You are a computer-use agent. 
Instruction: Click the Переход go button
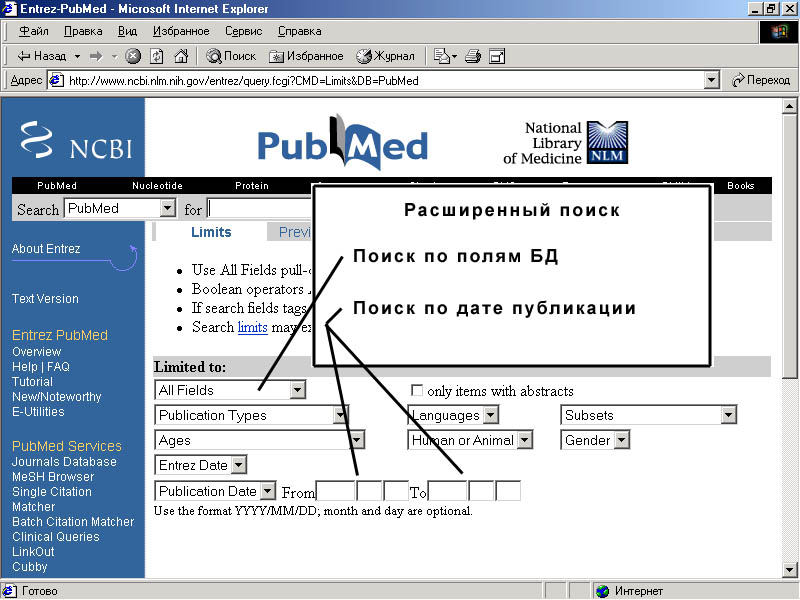click(761, 80)
